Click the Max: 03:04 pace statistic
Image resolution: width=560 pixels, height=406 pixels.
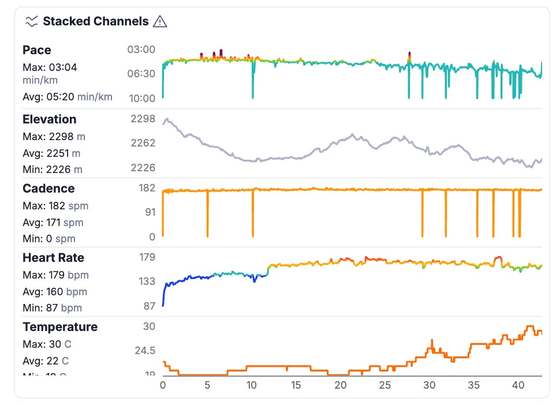click(50, 67)
